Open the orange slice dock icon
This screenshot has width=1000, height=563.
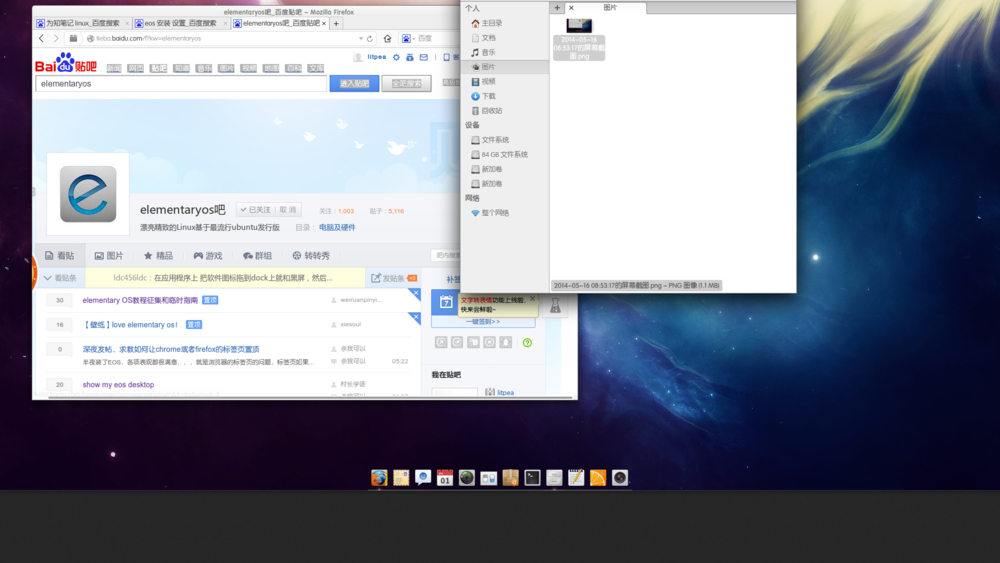pyautogui.click(x=598, y=478)
